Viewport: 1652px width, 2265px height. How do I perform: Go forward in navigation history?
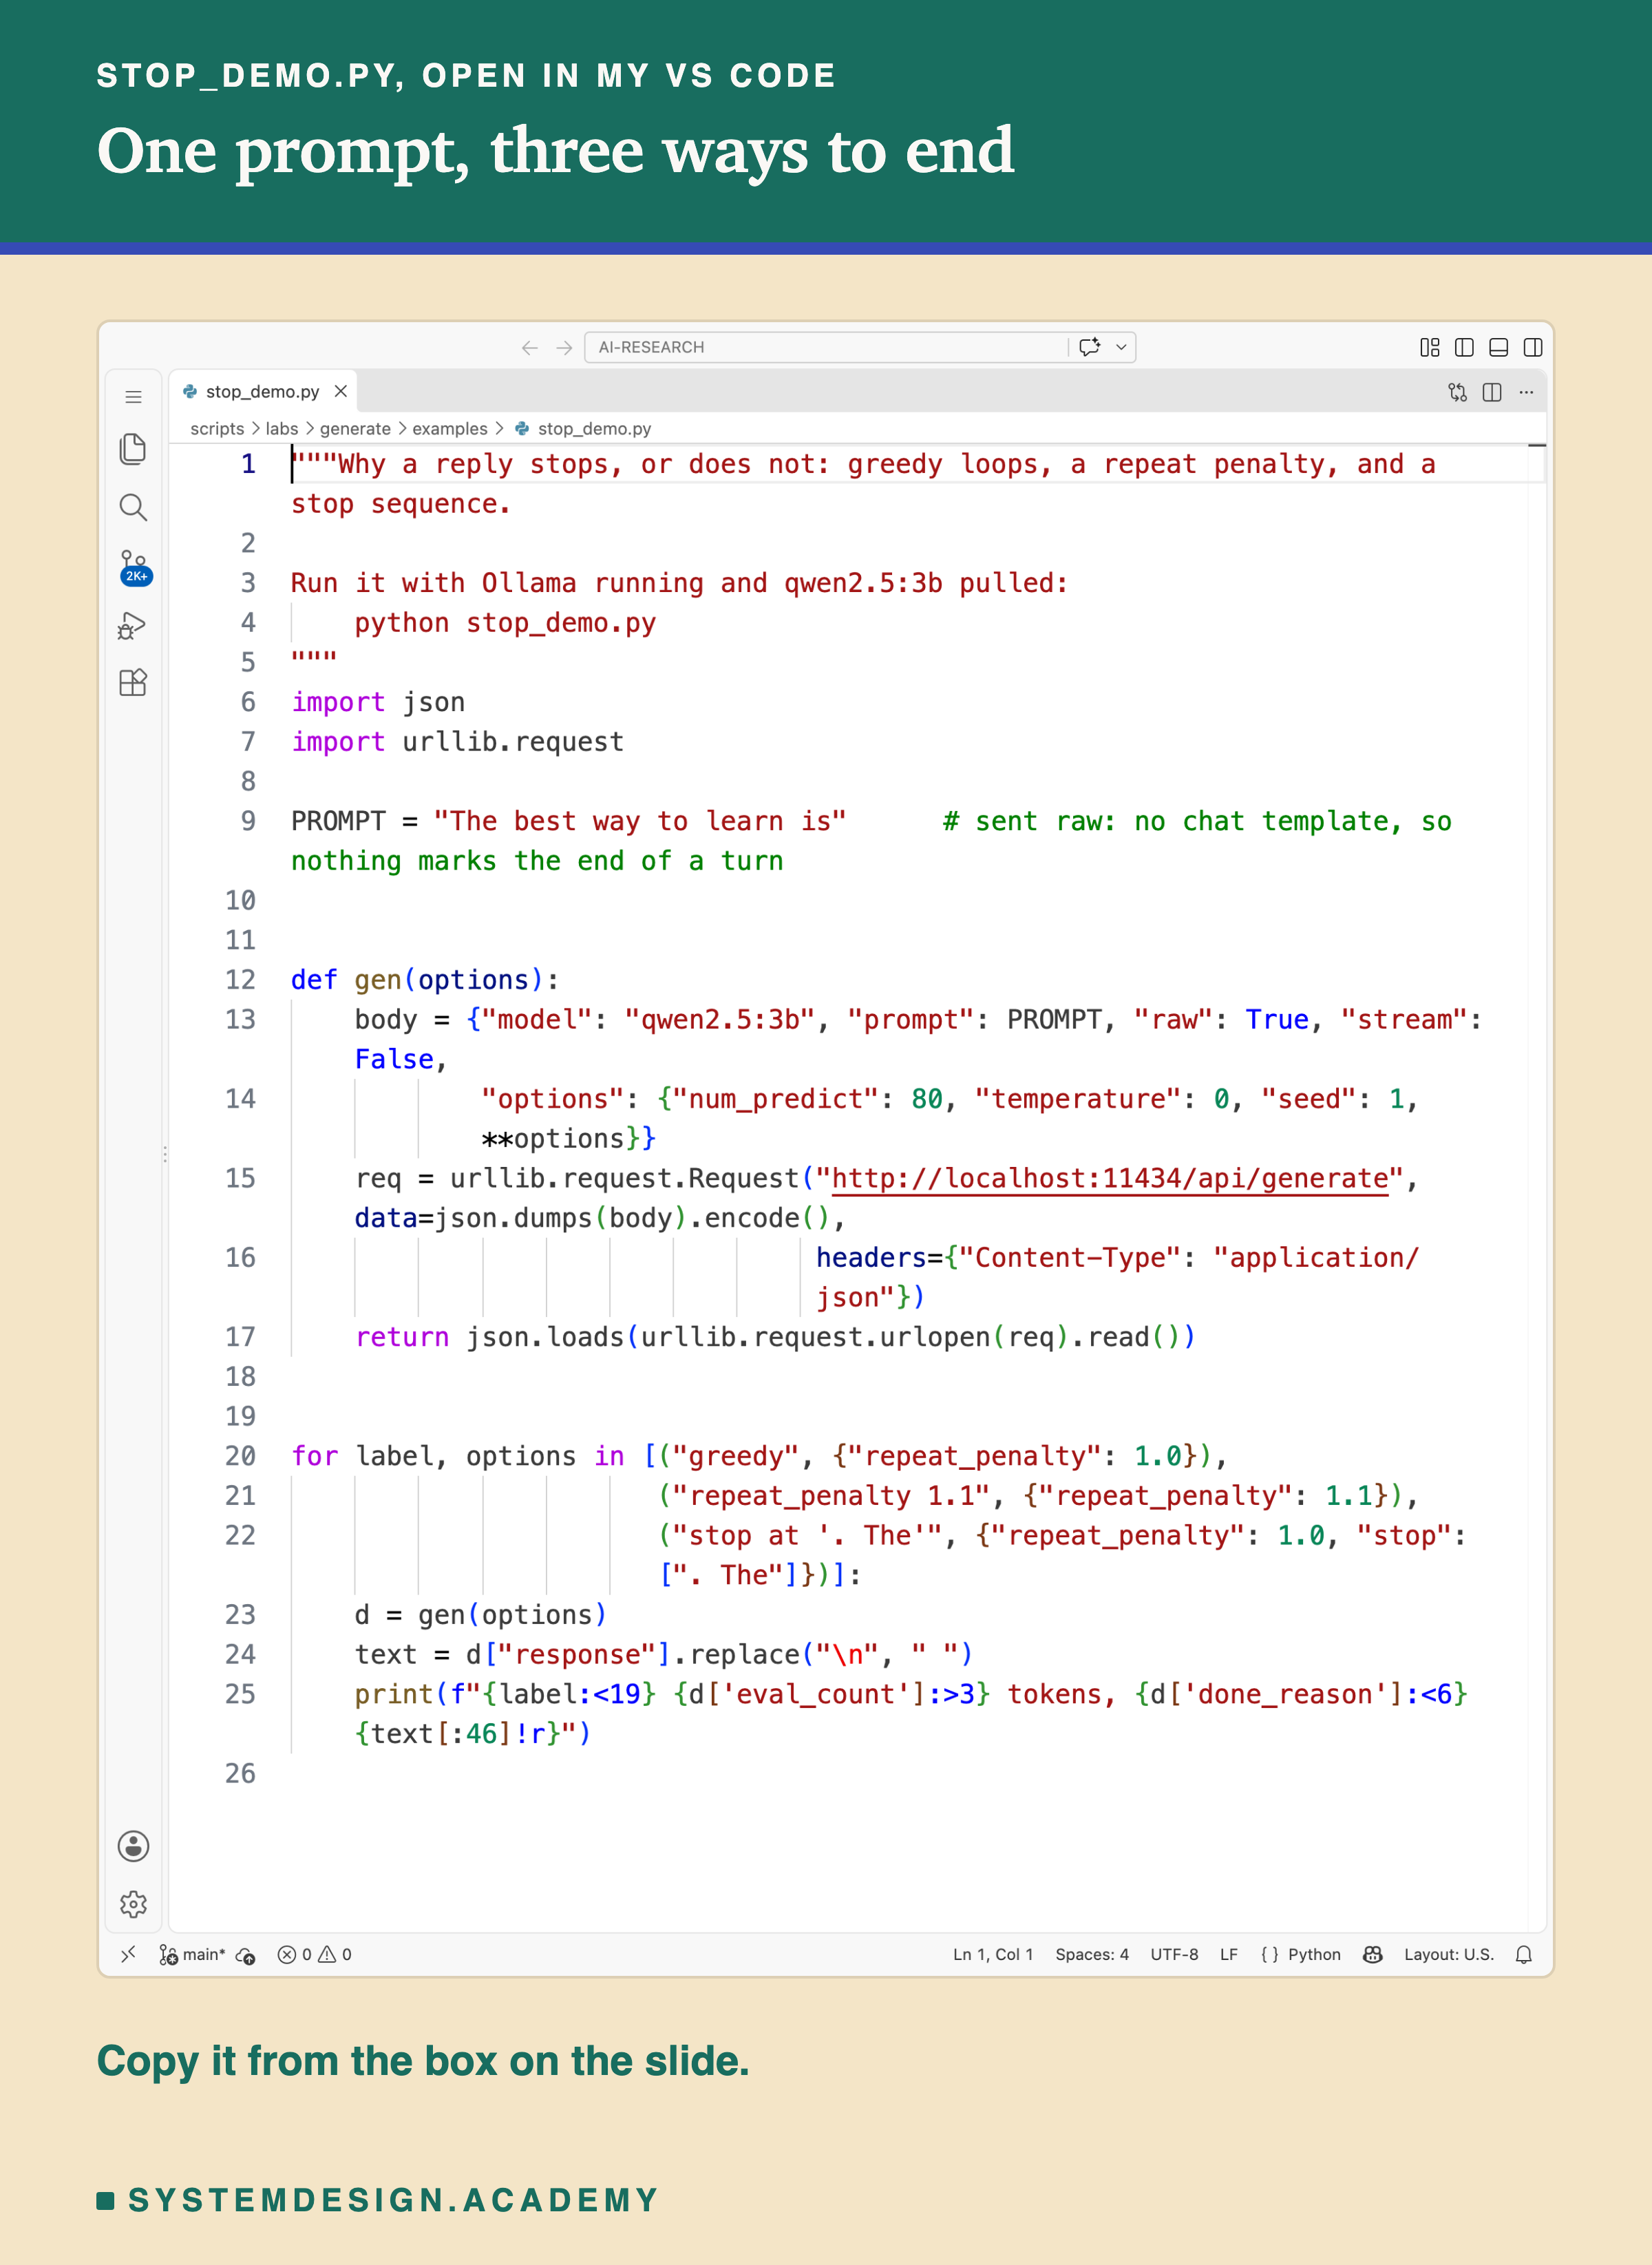pos(565,347)
